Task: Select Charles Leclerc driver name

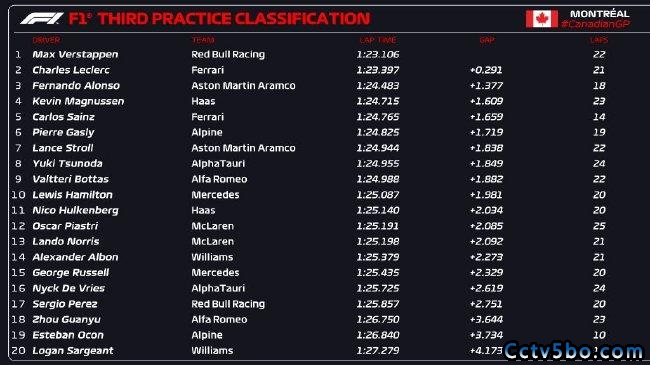Action: click(x=71, y=70)
